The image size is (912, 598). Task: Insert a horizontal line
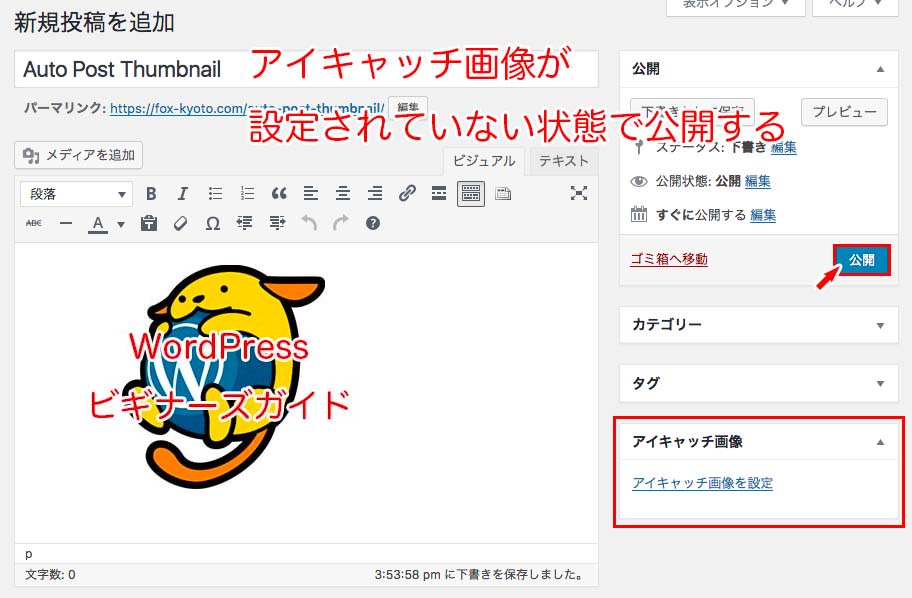[x=66, y=223]
